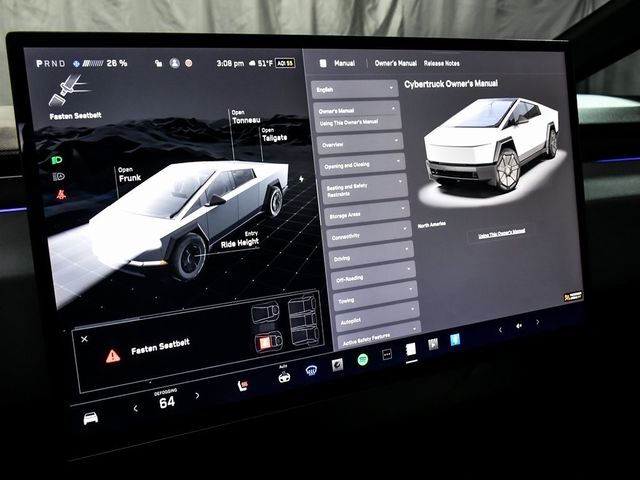Open the driver profile icon
640x480 pixels.
tap(175, 63)
